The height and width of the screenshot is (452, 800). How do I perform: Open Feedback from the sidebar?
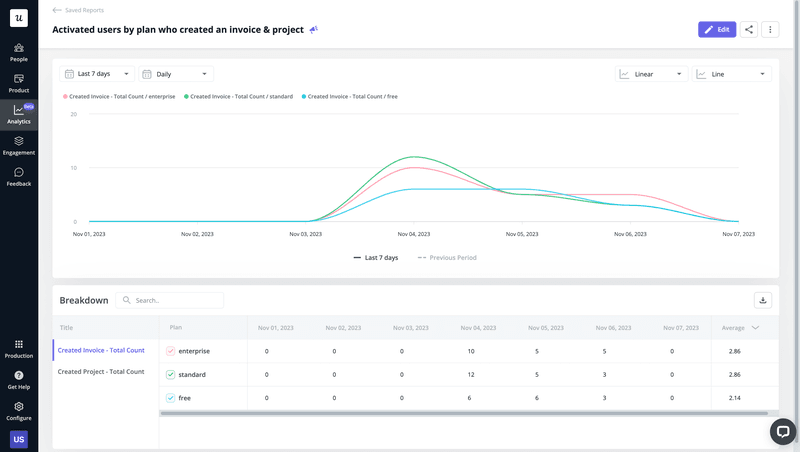coord(19,177)
